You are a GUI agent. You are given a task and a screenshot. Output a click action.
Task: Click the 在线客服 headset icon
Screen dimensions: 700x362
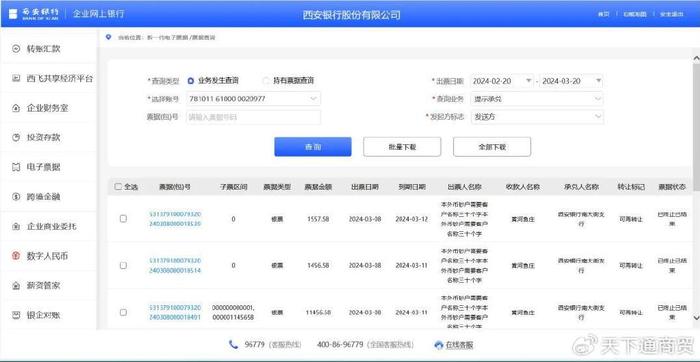point(438,345)
